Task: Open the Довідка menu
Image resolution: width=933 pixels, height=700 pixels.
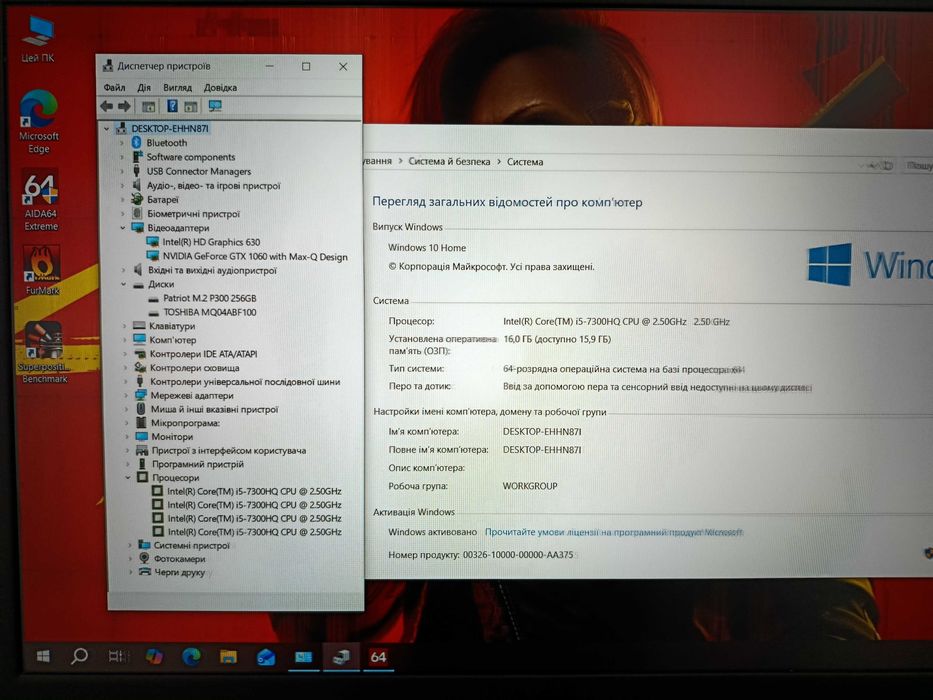Action: pyautogui.click(x=220, y=88)
